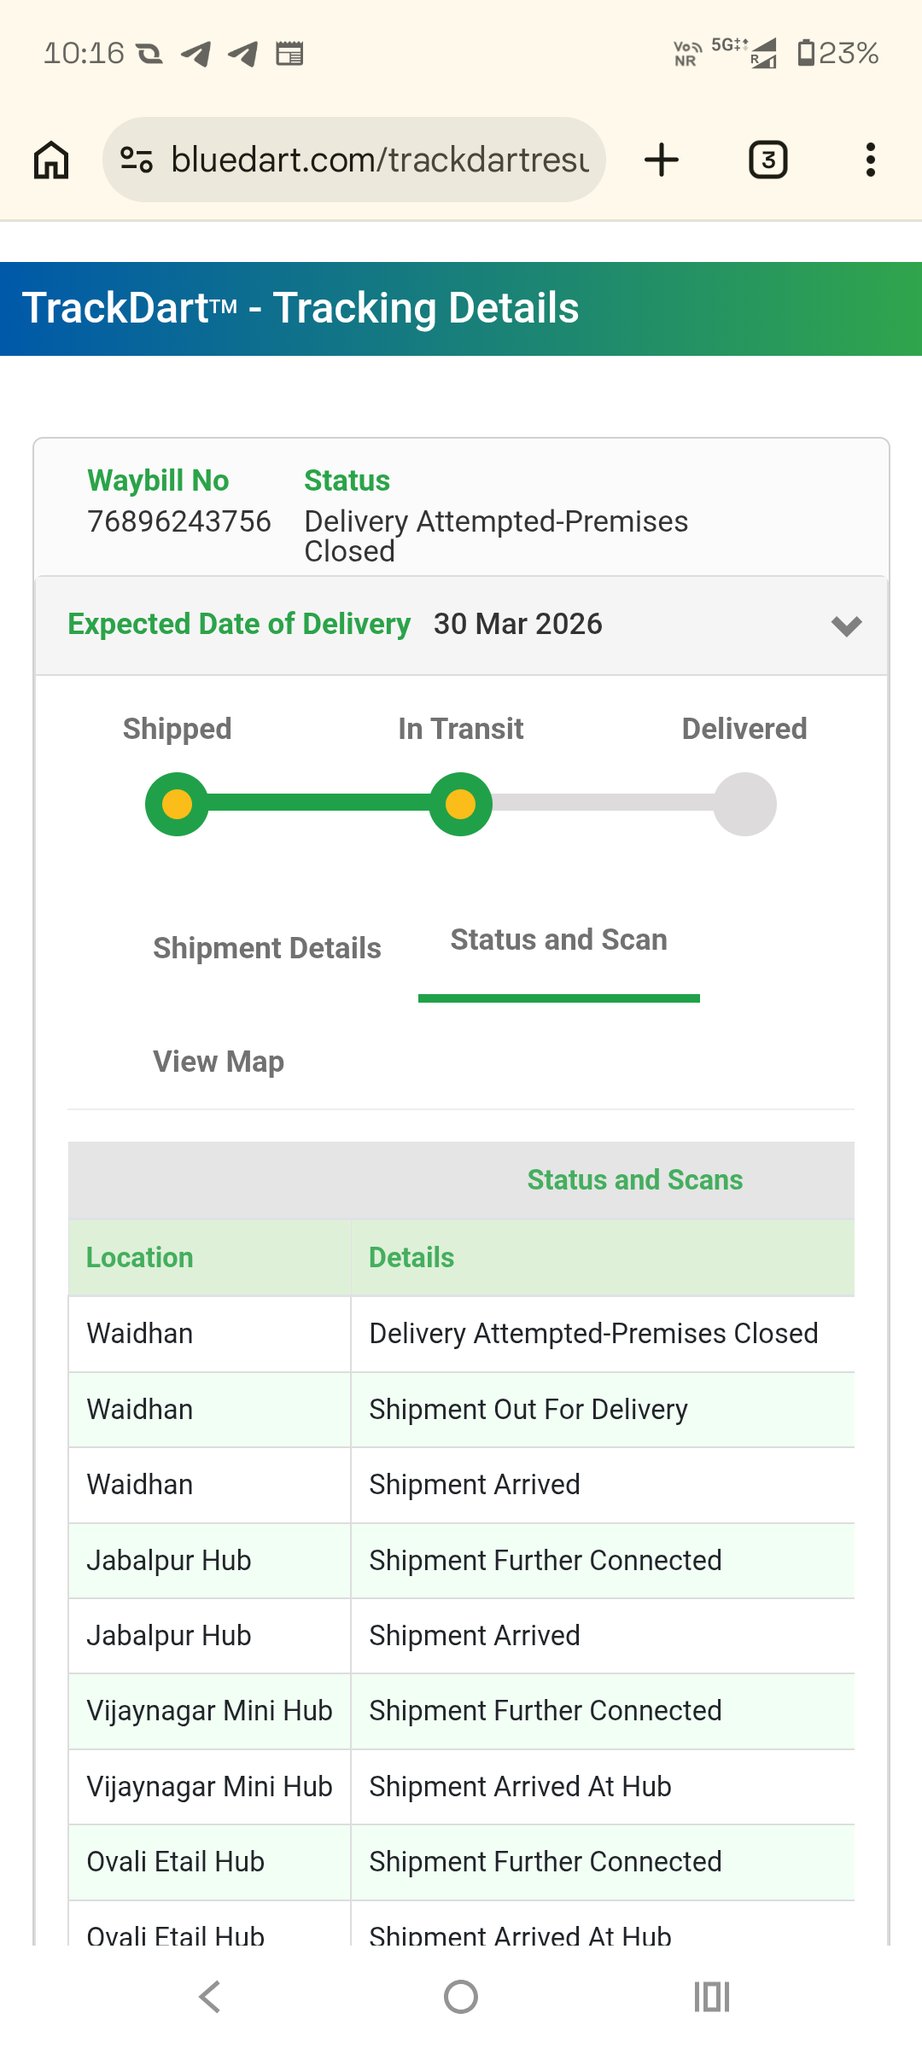Open the View Map tab
Viewport: 922px width, 2048px height.
click(218, 1062)
